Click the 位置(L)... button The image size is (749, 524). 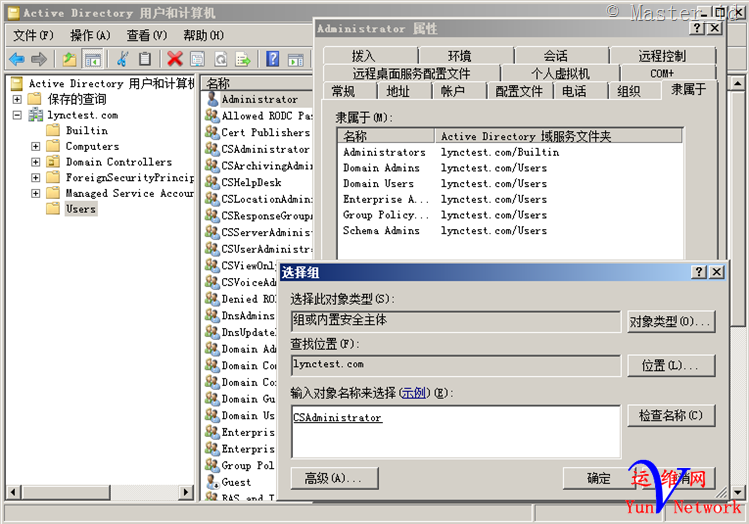pos(671,365)
